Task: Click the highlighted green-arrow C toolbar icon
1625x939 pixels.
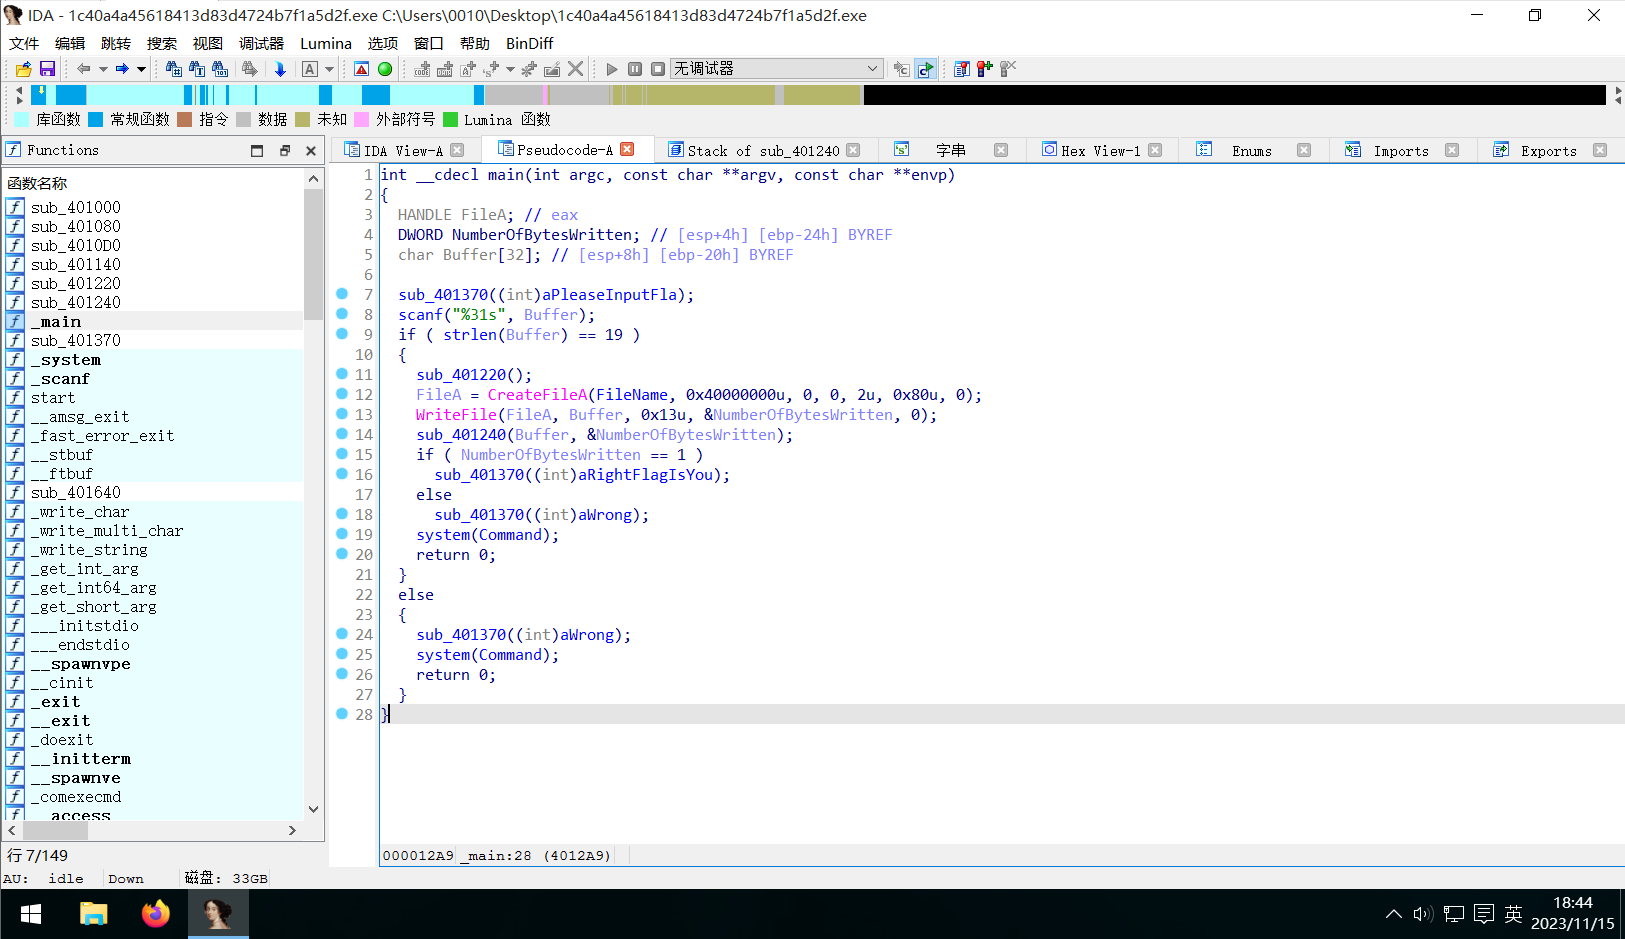Action: pyautogui.click(x=926, y=69)
